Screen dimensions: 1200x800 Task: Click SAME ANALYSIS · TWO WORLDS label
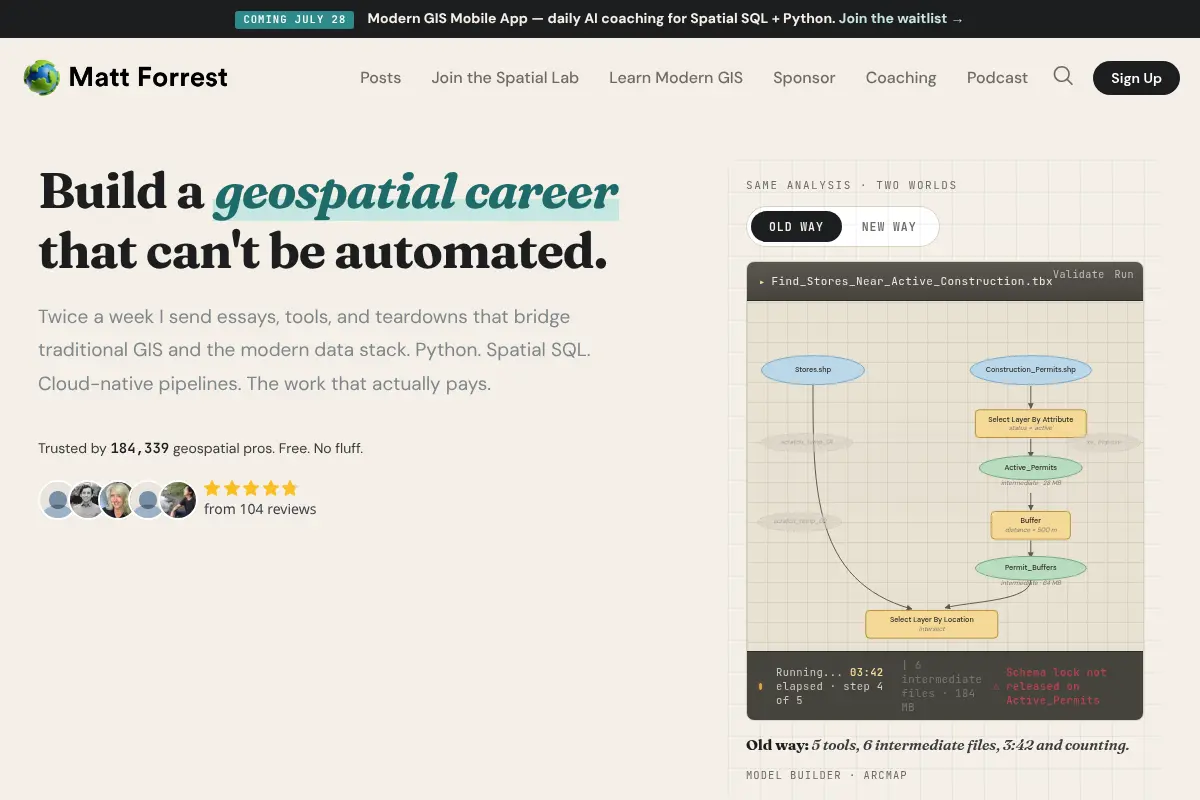tap(851, 185)
